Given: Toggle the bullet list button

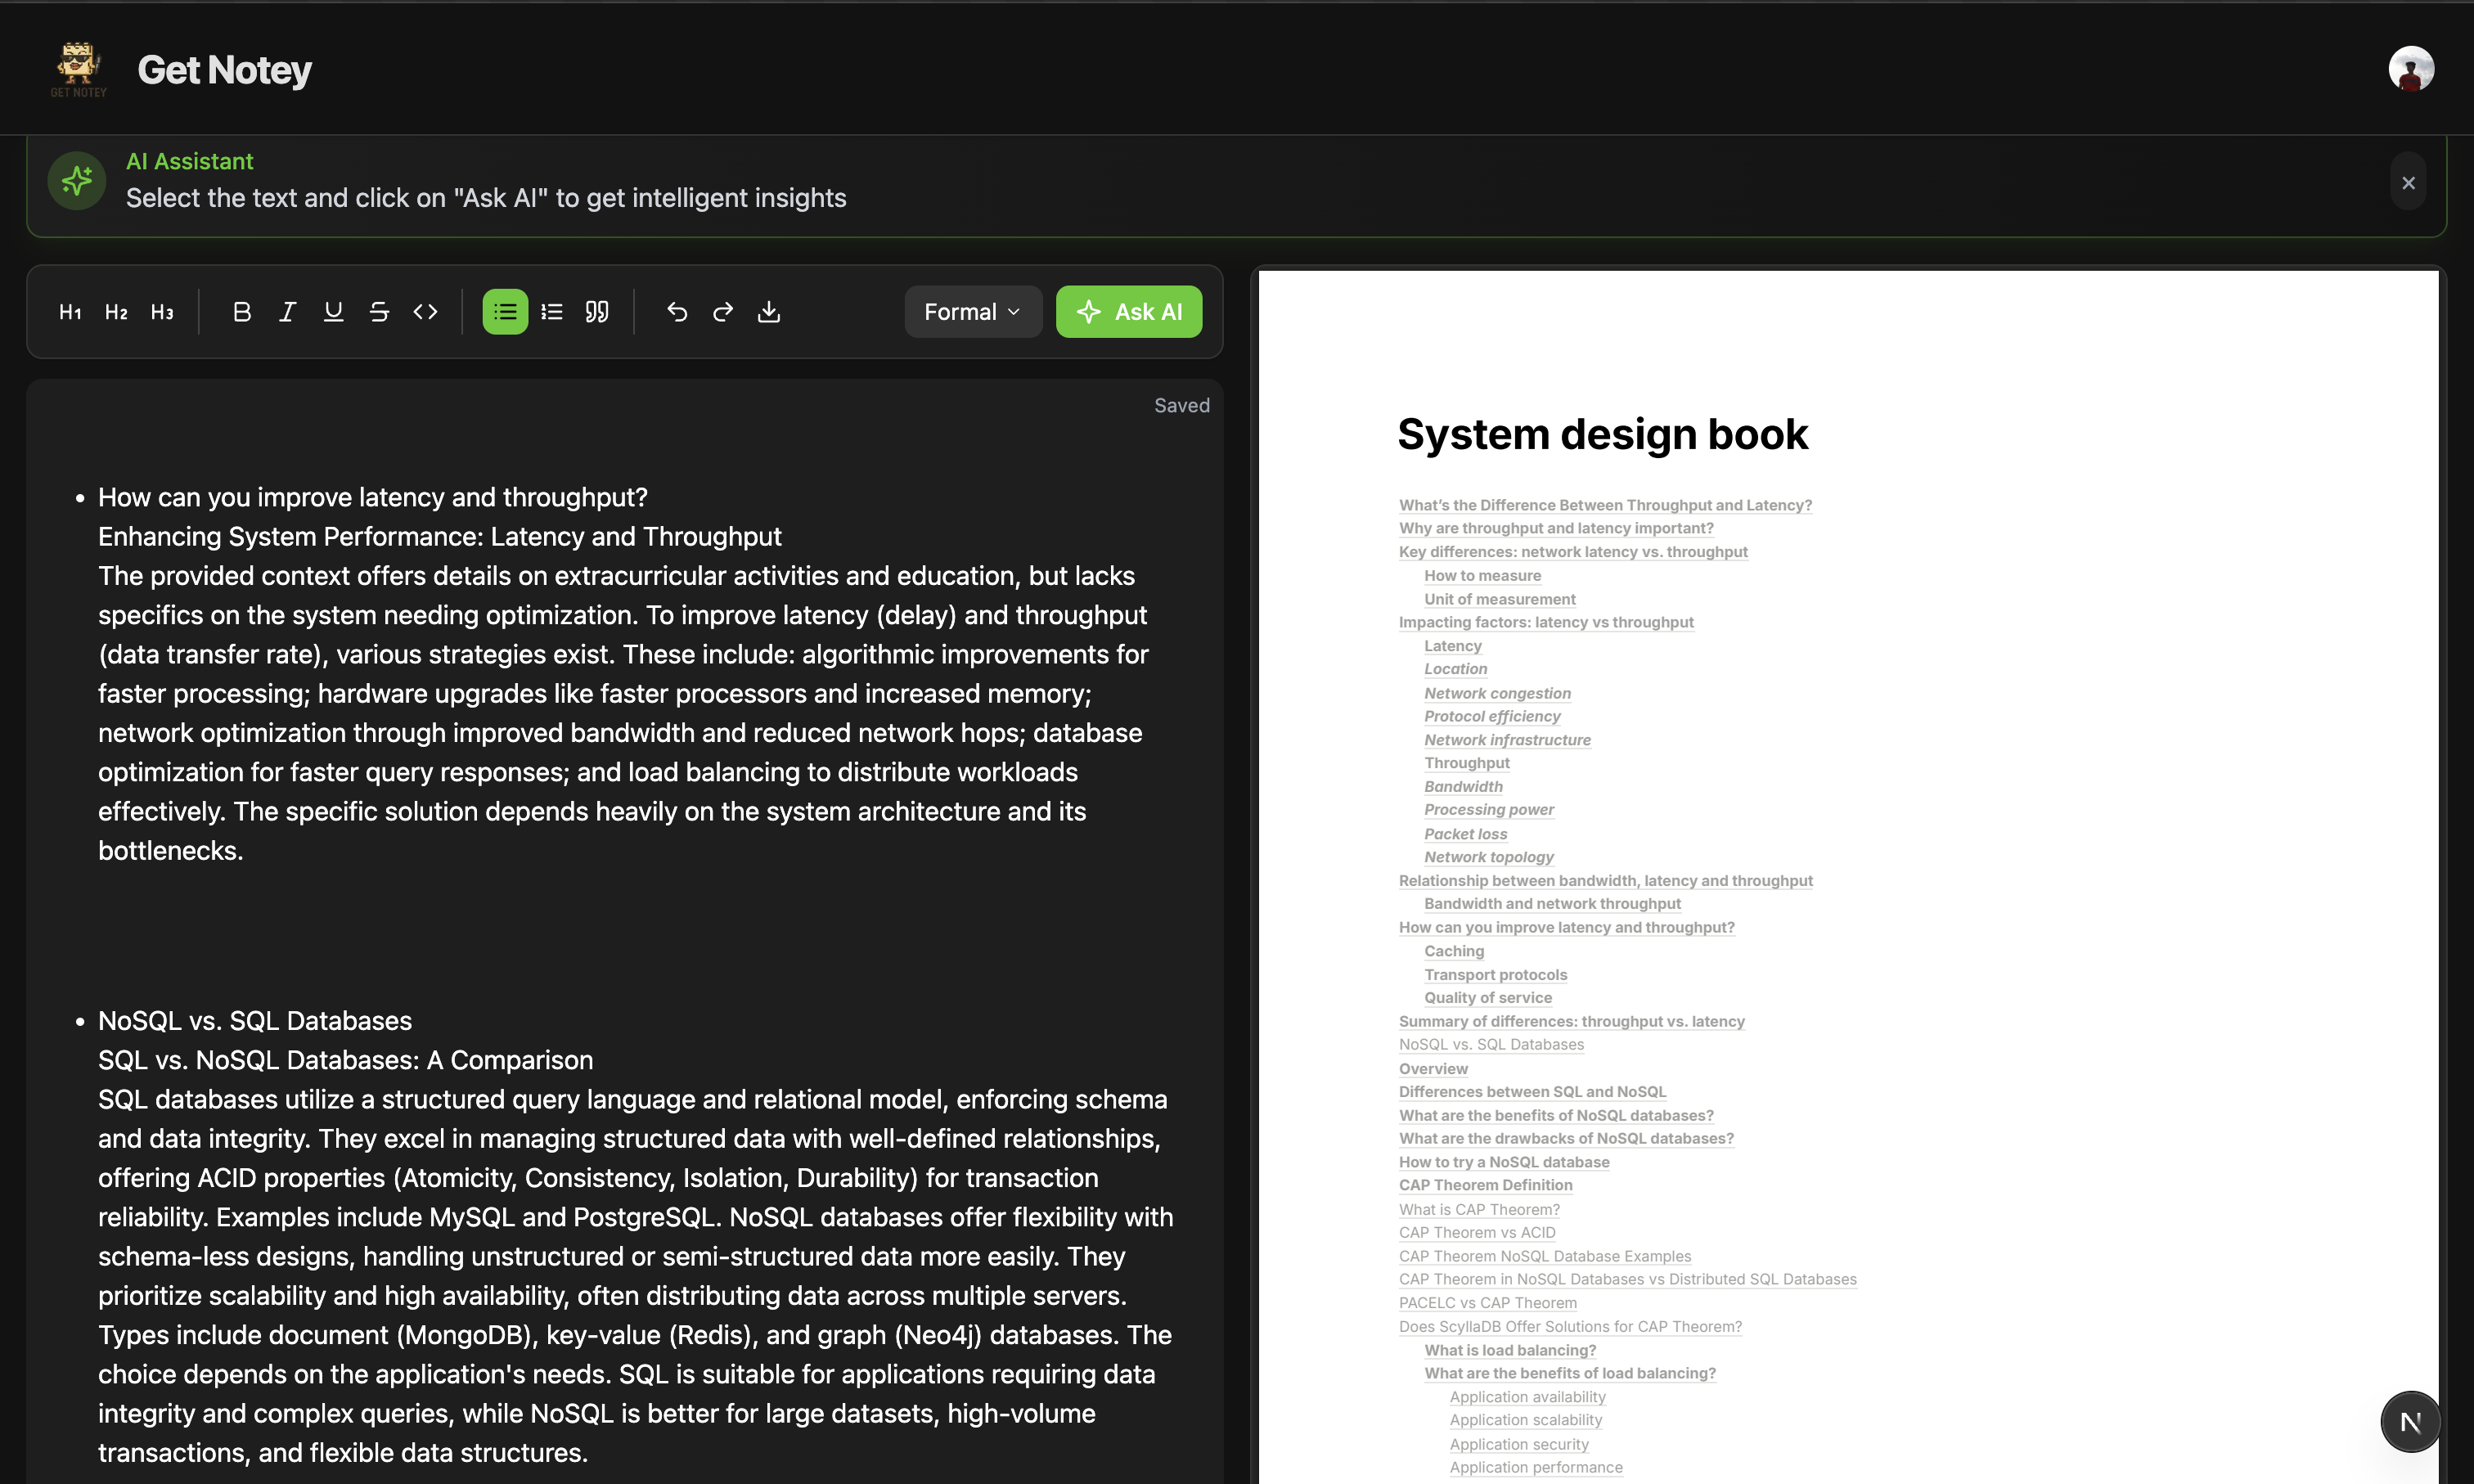Looking at the screenshot, I should pyautogui.click(x=505, y=312).
